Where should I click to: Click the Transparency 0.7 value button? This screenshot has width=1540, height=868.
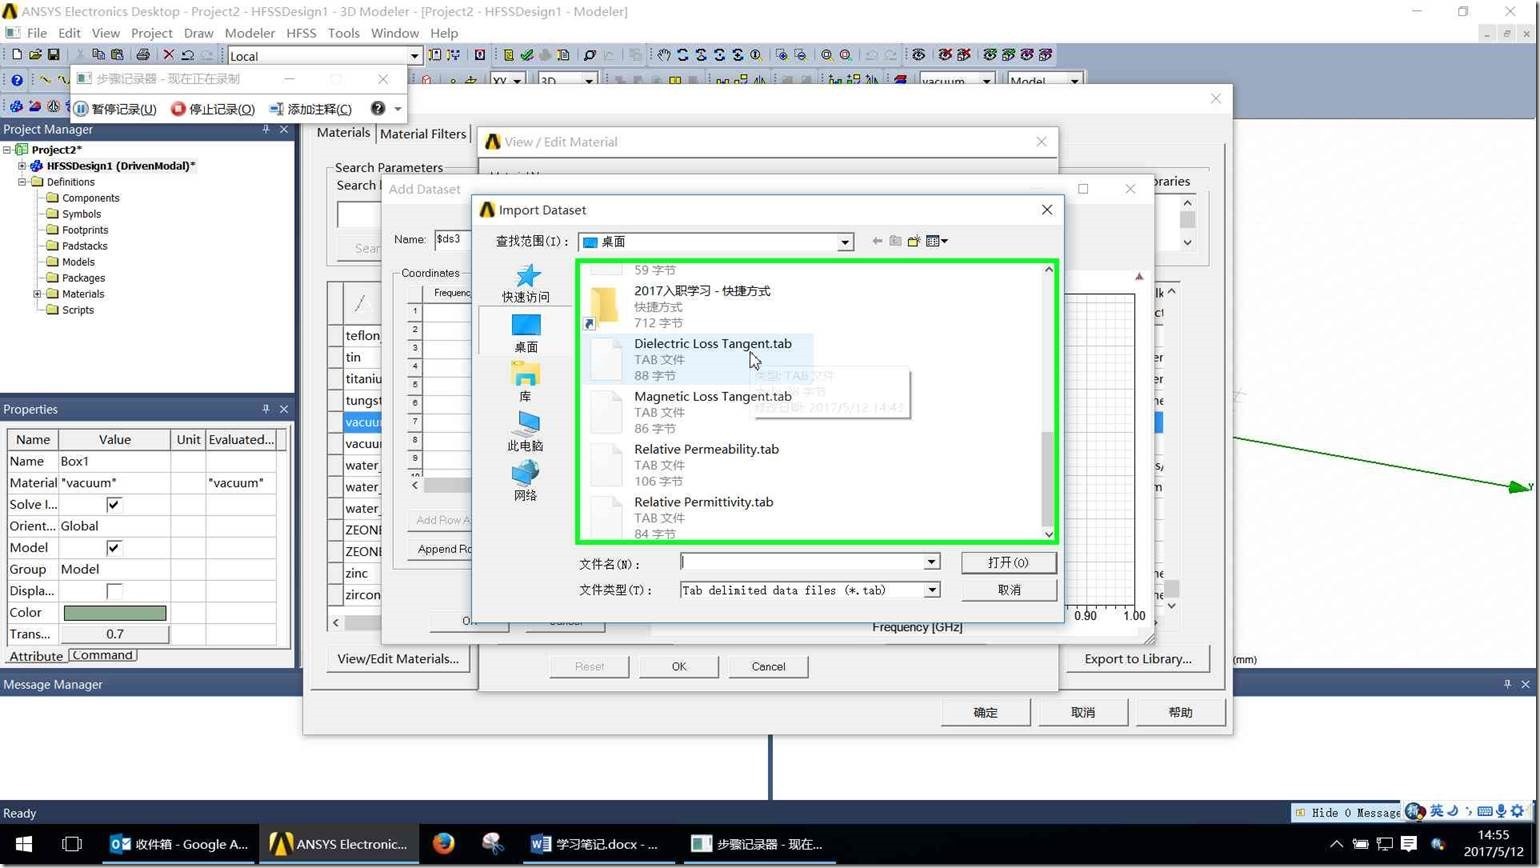[115, 634]
